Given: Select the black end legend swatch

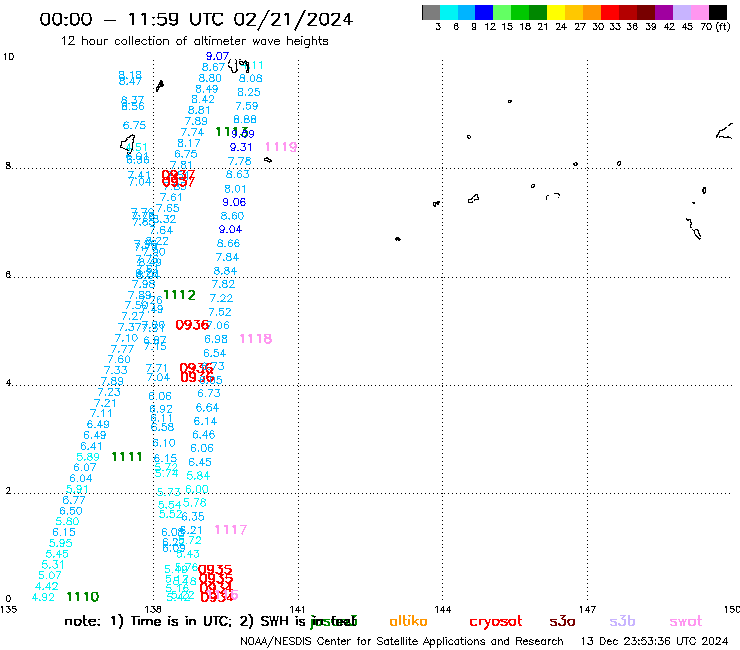Looking at the screenshot, I should [718, 12].
